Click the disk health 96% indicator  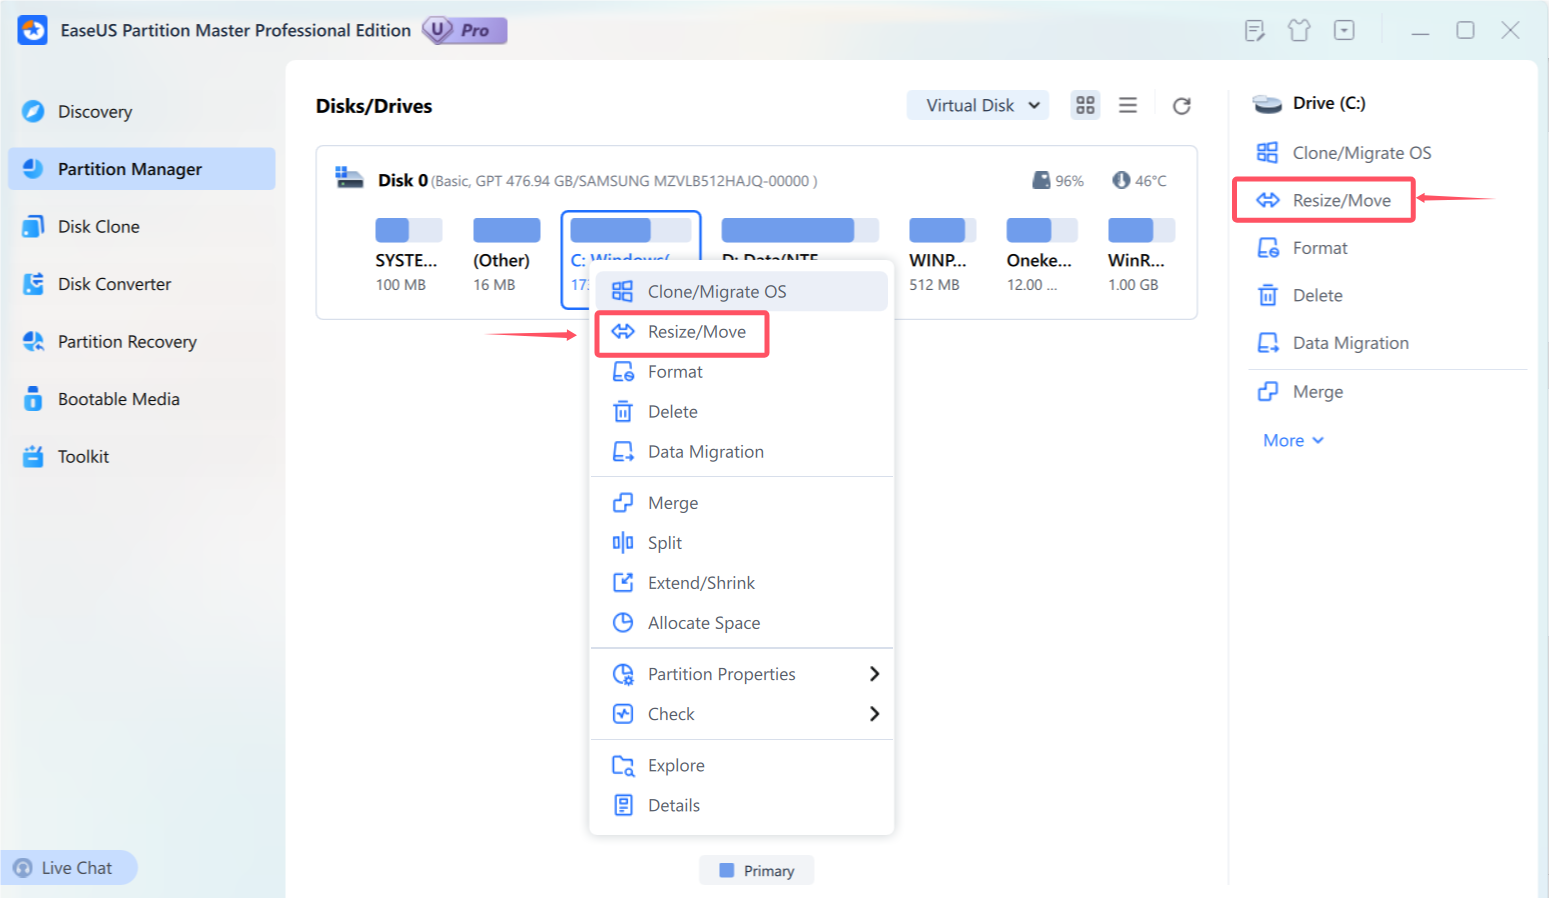tap(1058, 181)
